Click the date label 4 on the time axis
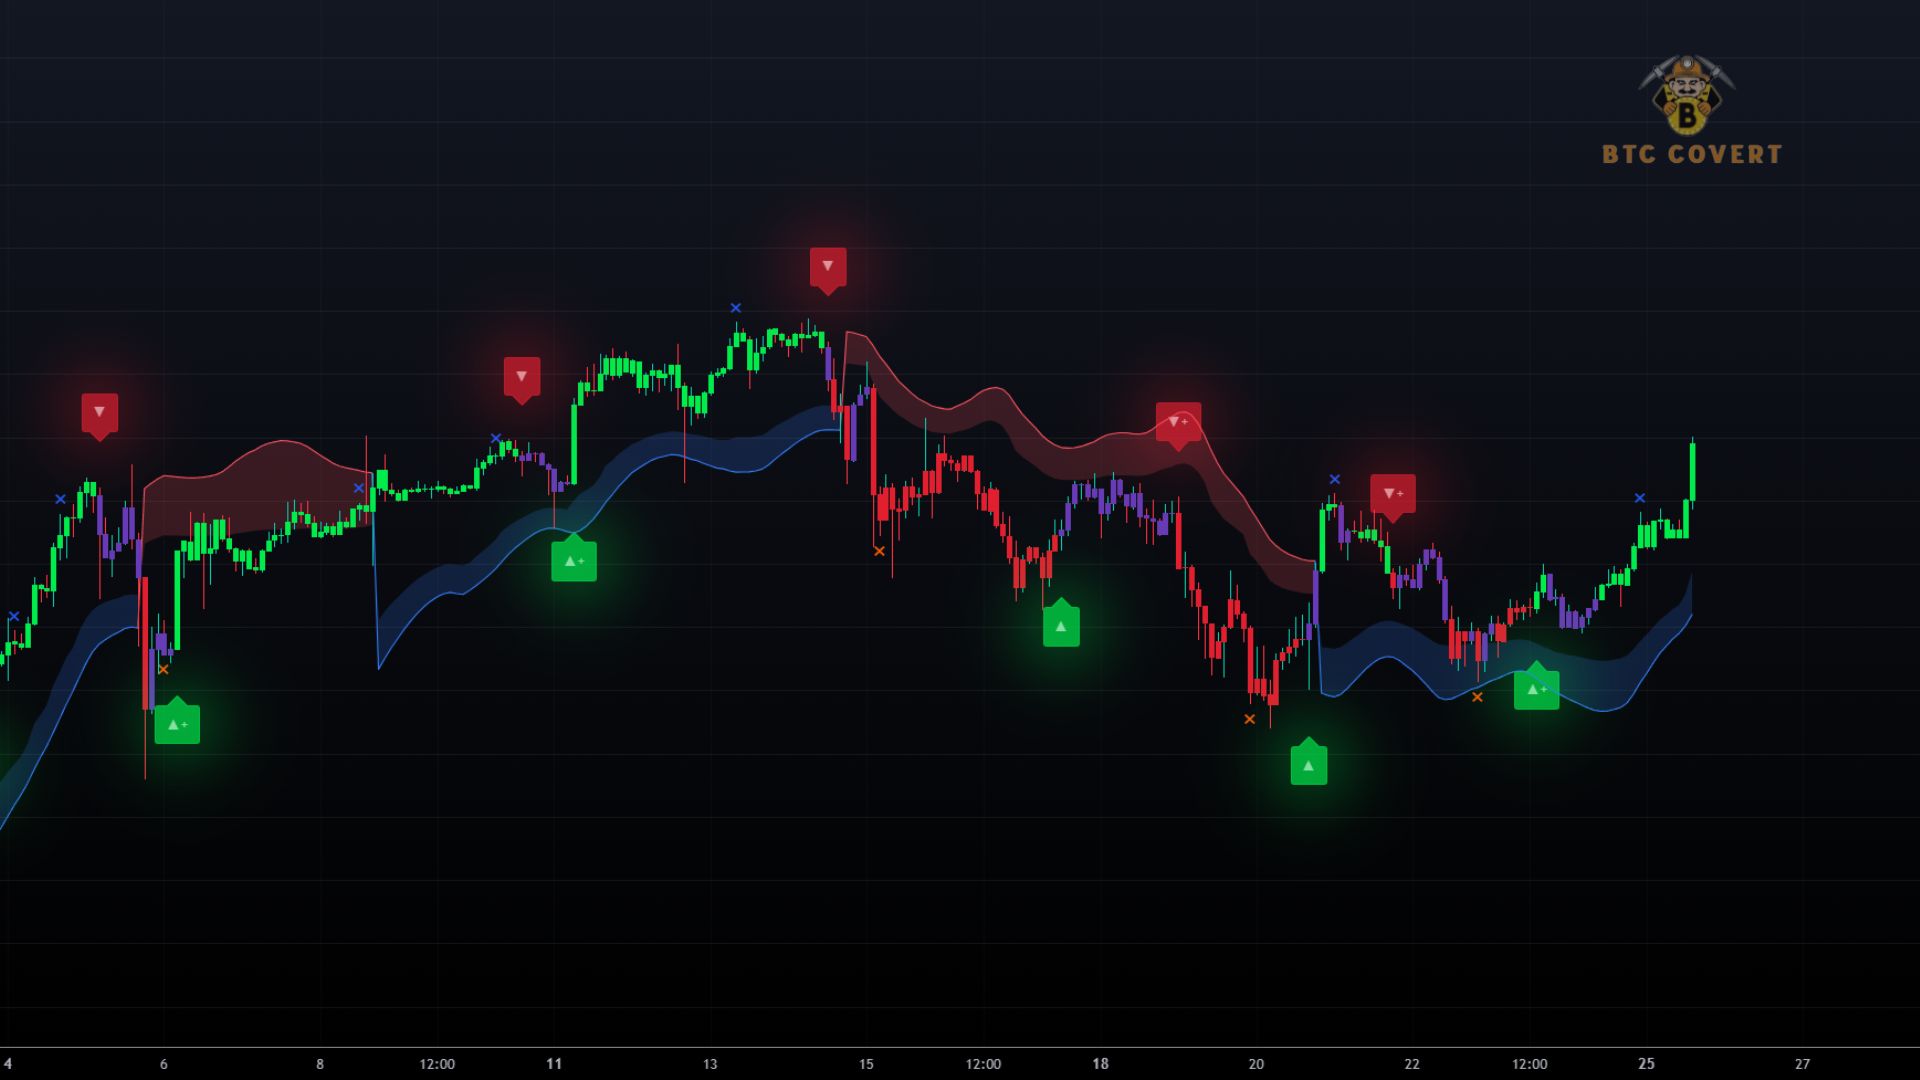This screenshot has width=1920, height=1080. [8, 1064]
